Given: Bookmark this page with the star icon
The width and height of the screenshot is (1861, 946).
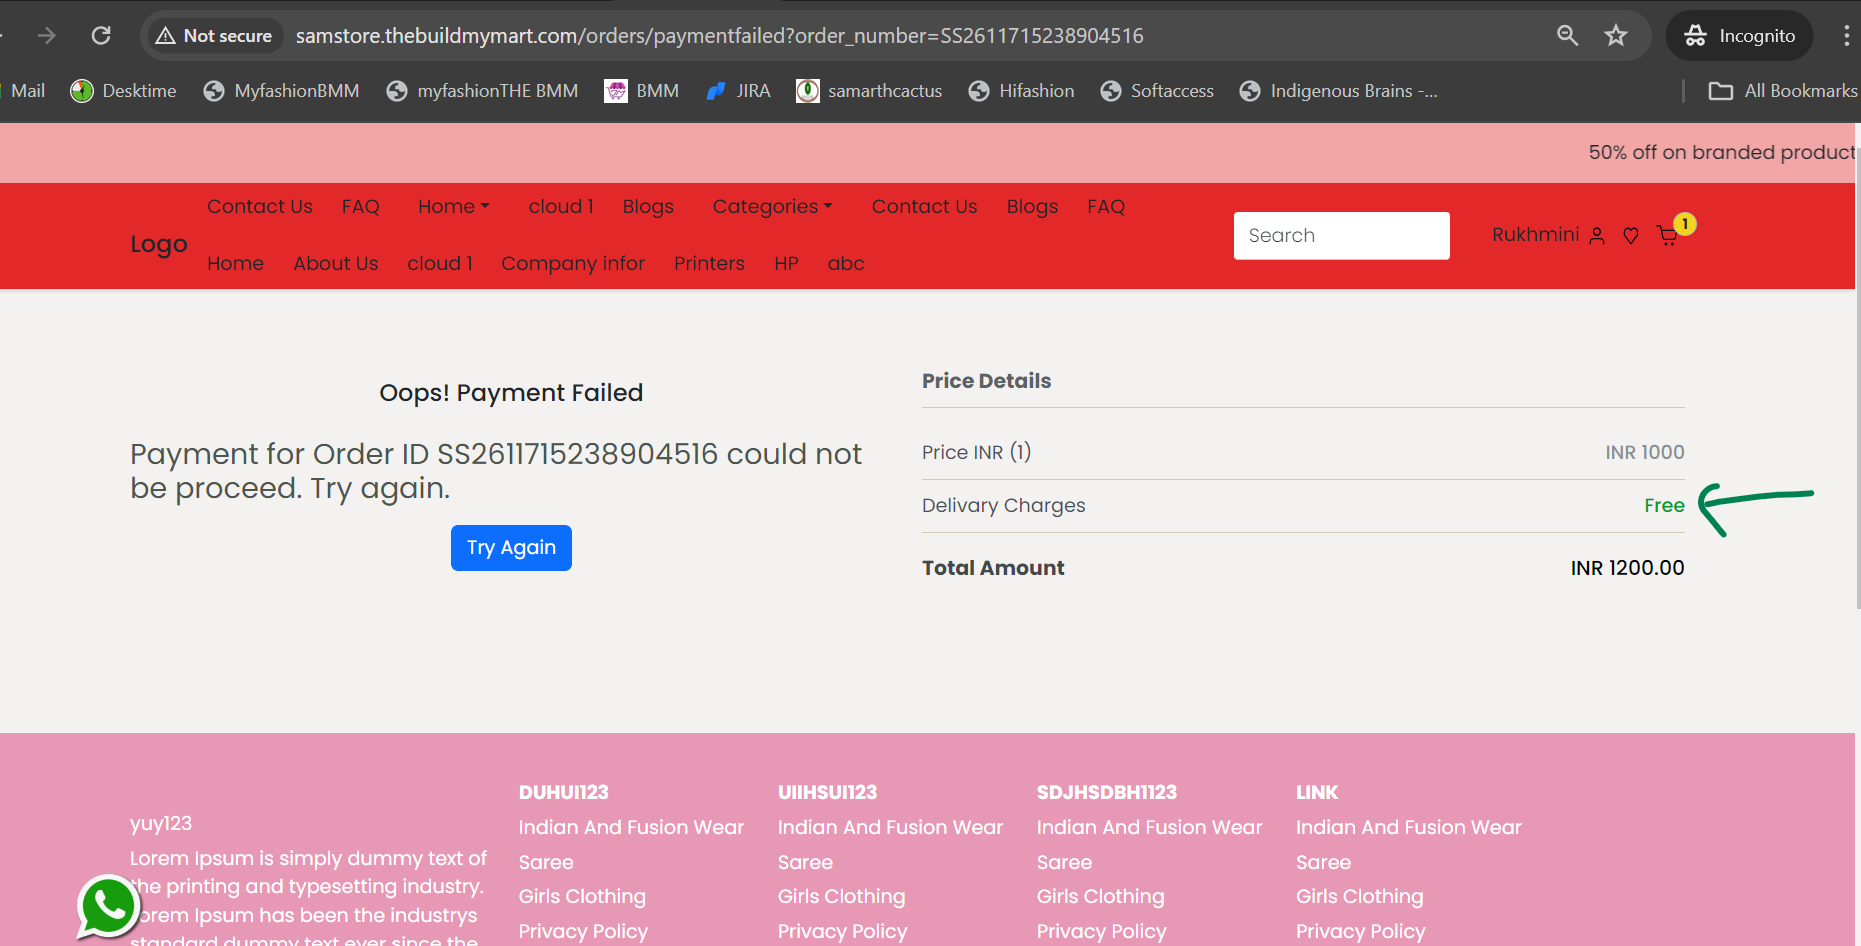Looking at the screenshot, I should pyautogui.click(x=1616, y=36).
